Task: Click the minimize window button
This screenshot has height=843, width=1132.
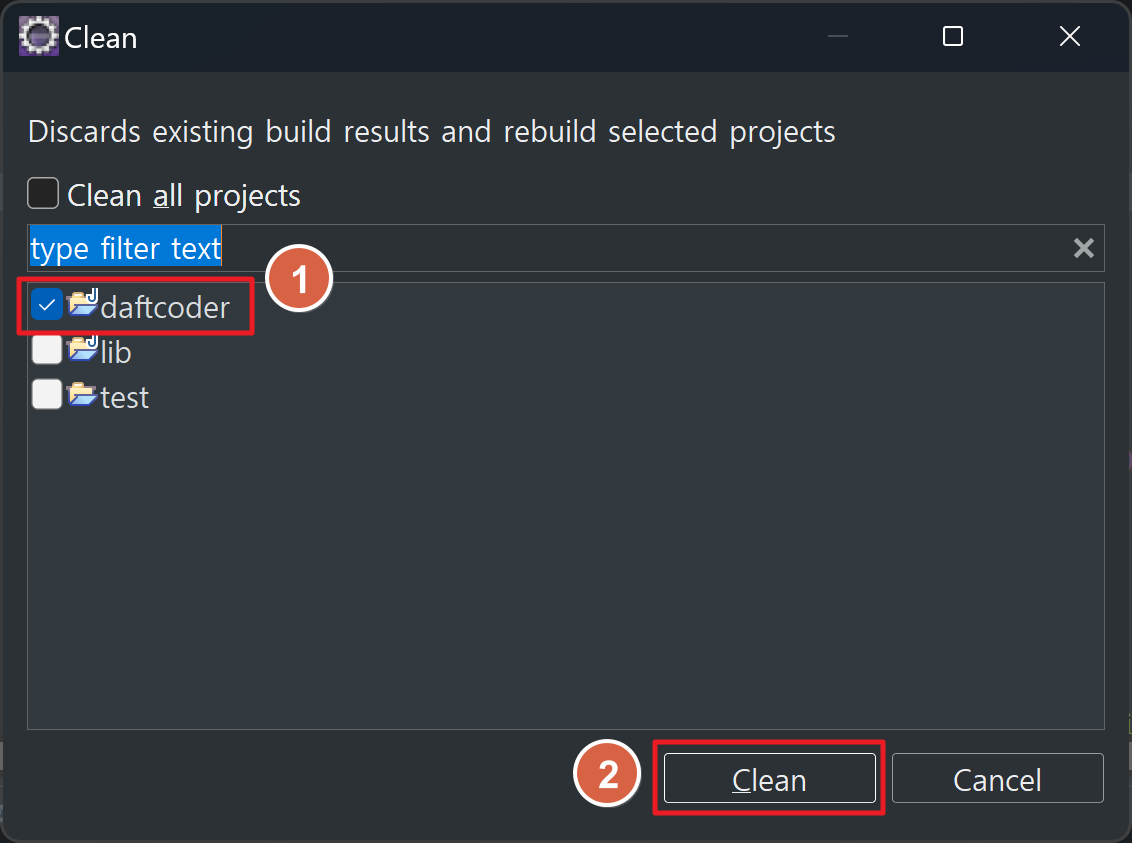Action: [x=836, y=36]
